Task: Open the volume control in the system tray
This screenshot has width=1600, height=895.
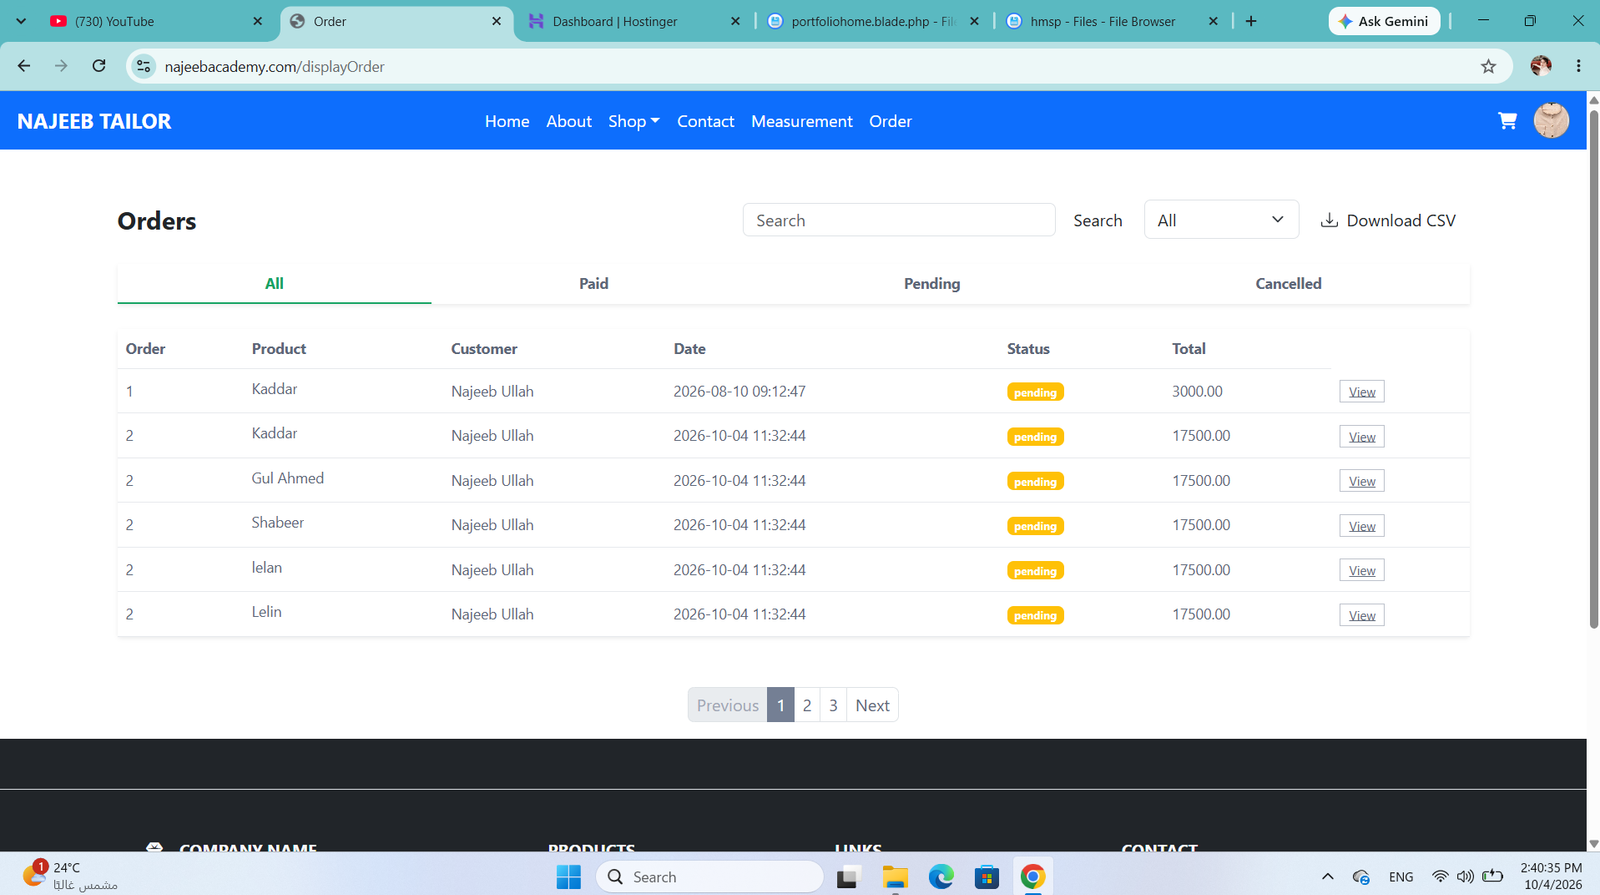Action: 1465,877
